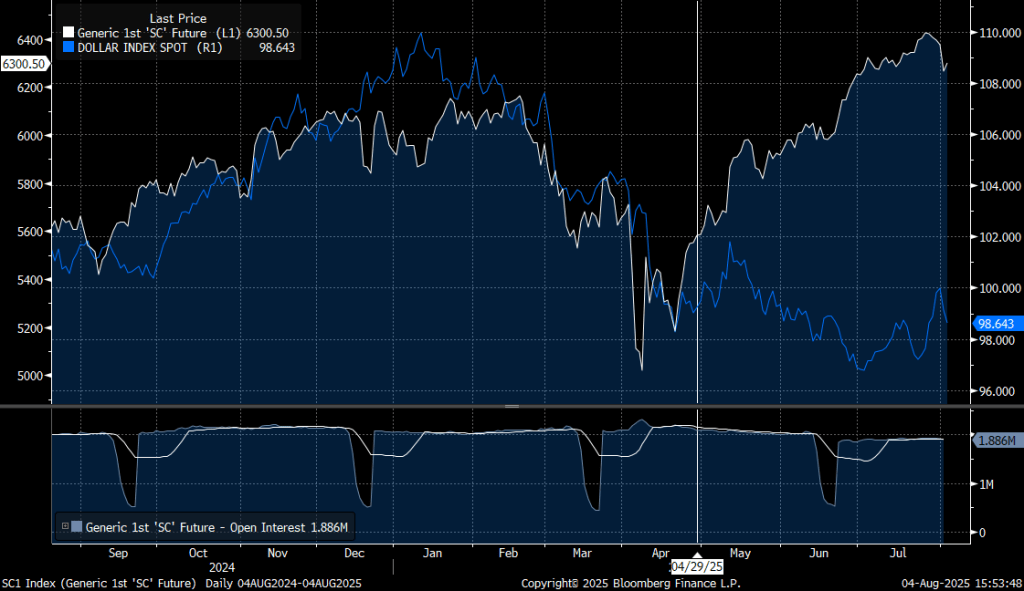Viewport: 1024px width, 591px height.
Task: Click the 6300.50 price tag on left axis
Action: 24,64
